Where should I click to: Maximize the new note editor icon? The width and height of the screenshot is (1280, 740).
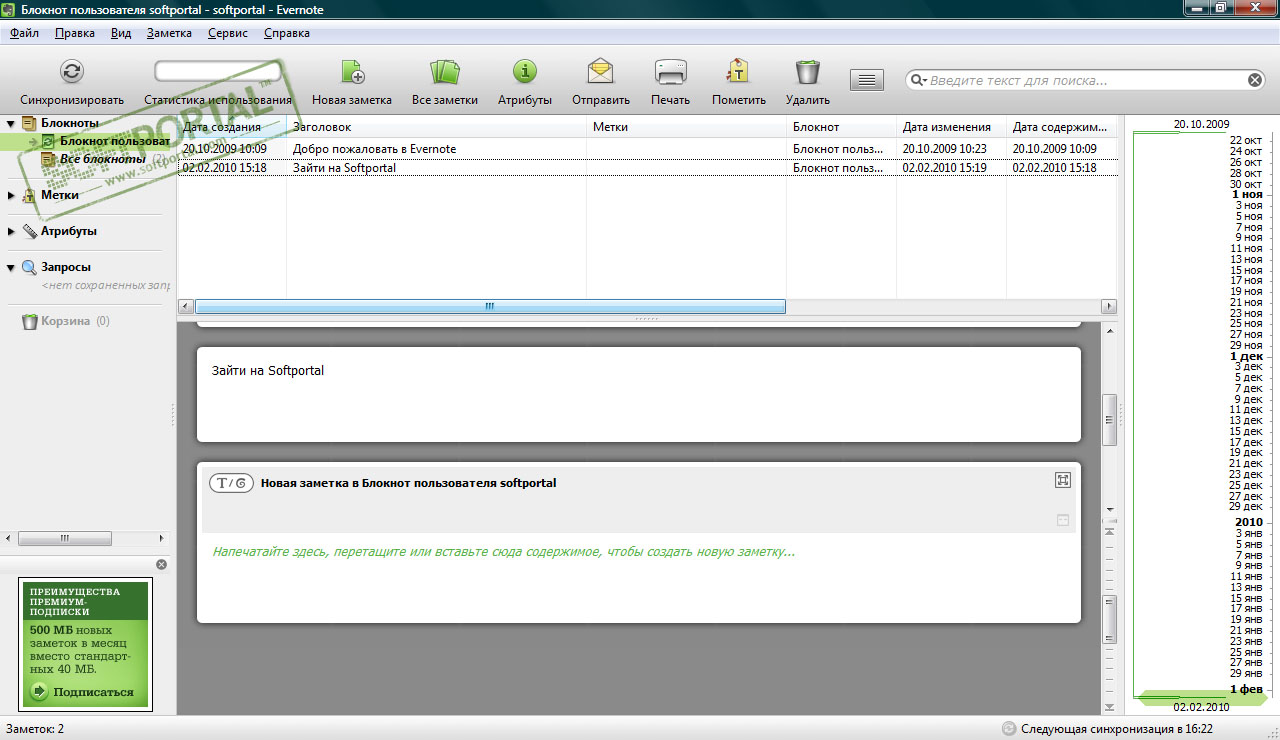pyautogui.click(x=1063, y=480)
